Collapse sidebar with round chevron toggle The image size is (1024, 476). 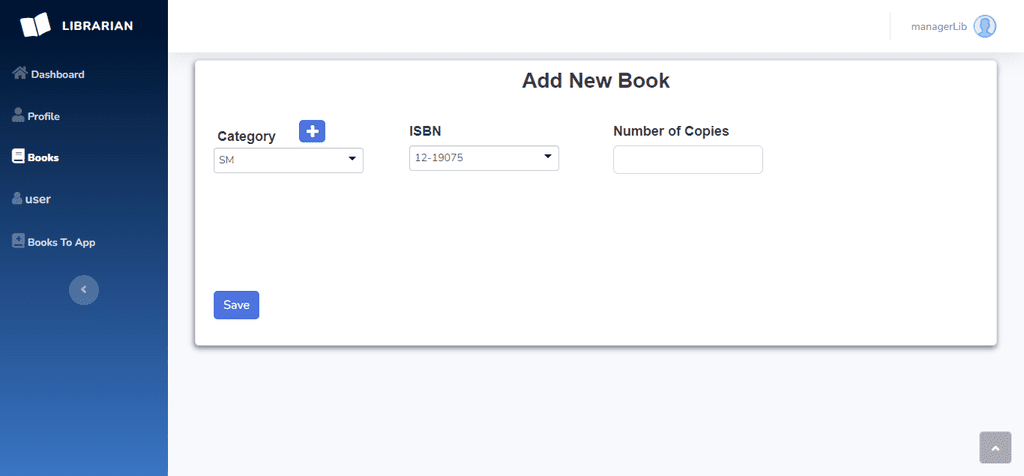pos(84,290)
